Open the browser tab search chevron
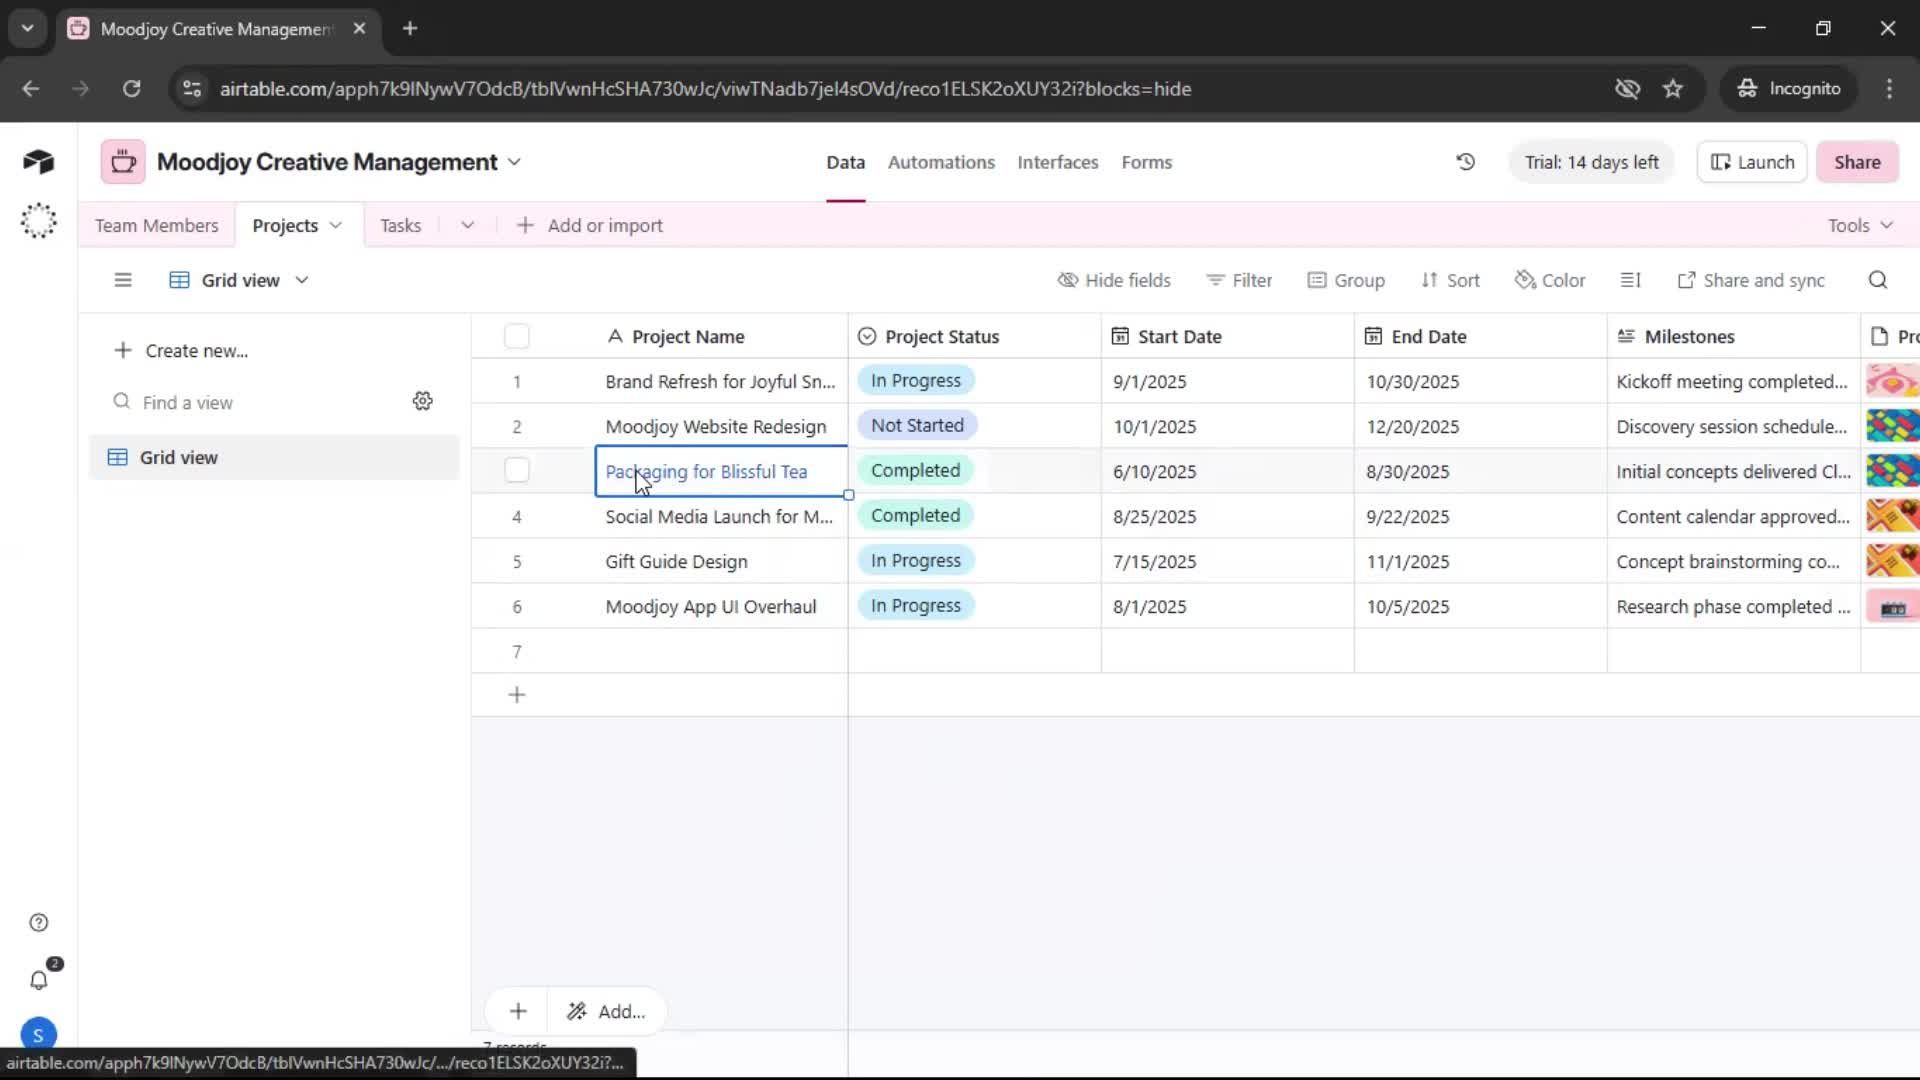This screenshot has height=1080, width=1920. pos(28,29)
